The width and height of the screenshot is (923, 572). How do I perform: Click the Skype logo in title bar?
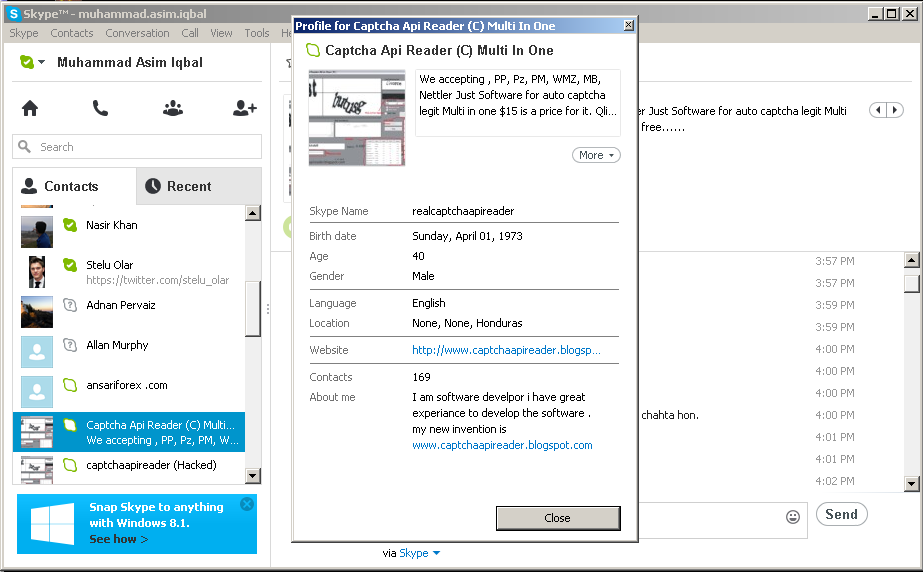tap(14, 14)
